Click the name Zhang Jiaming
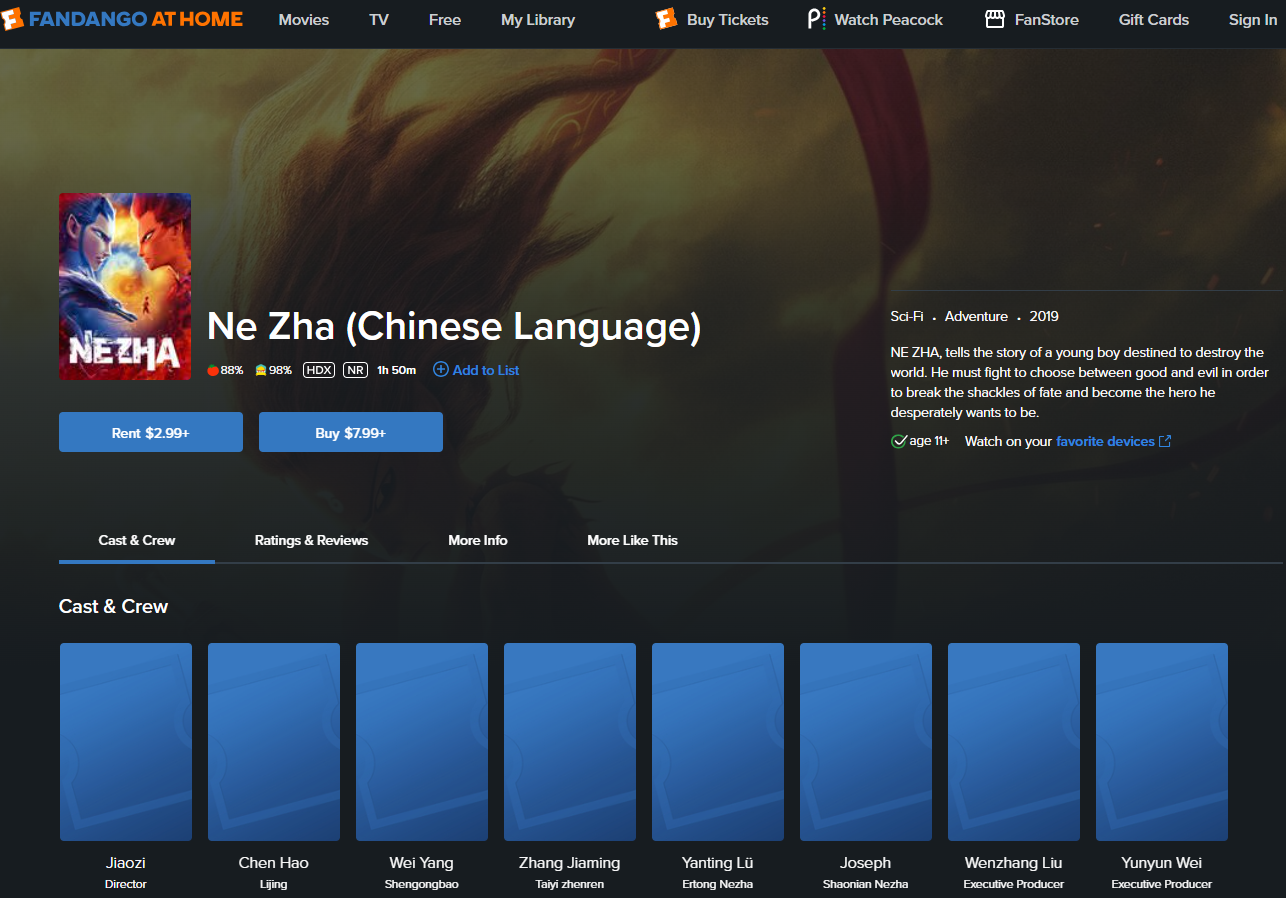The image size is (1286, 898). pyautogui.click(x=570, y=862)
